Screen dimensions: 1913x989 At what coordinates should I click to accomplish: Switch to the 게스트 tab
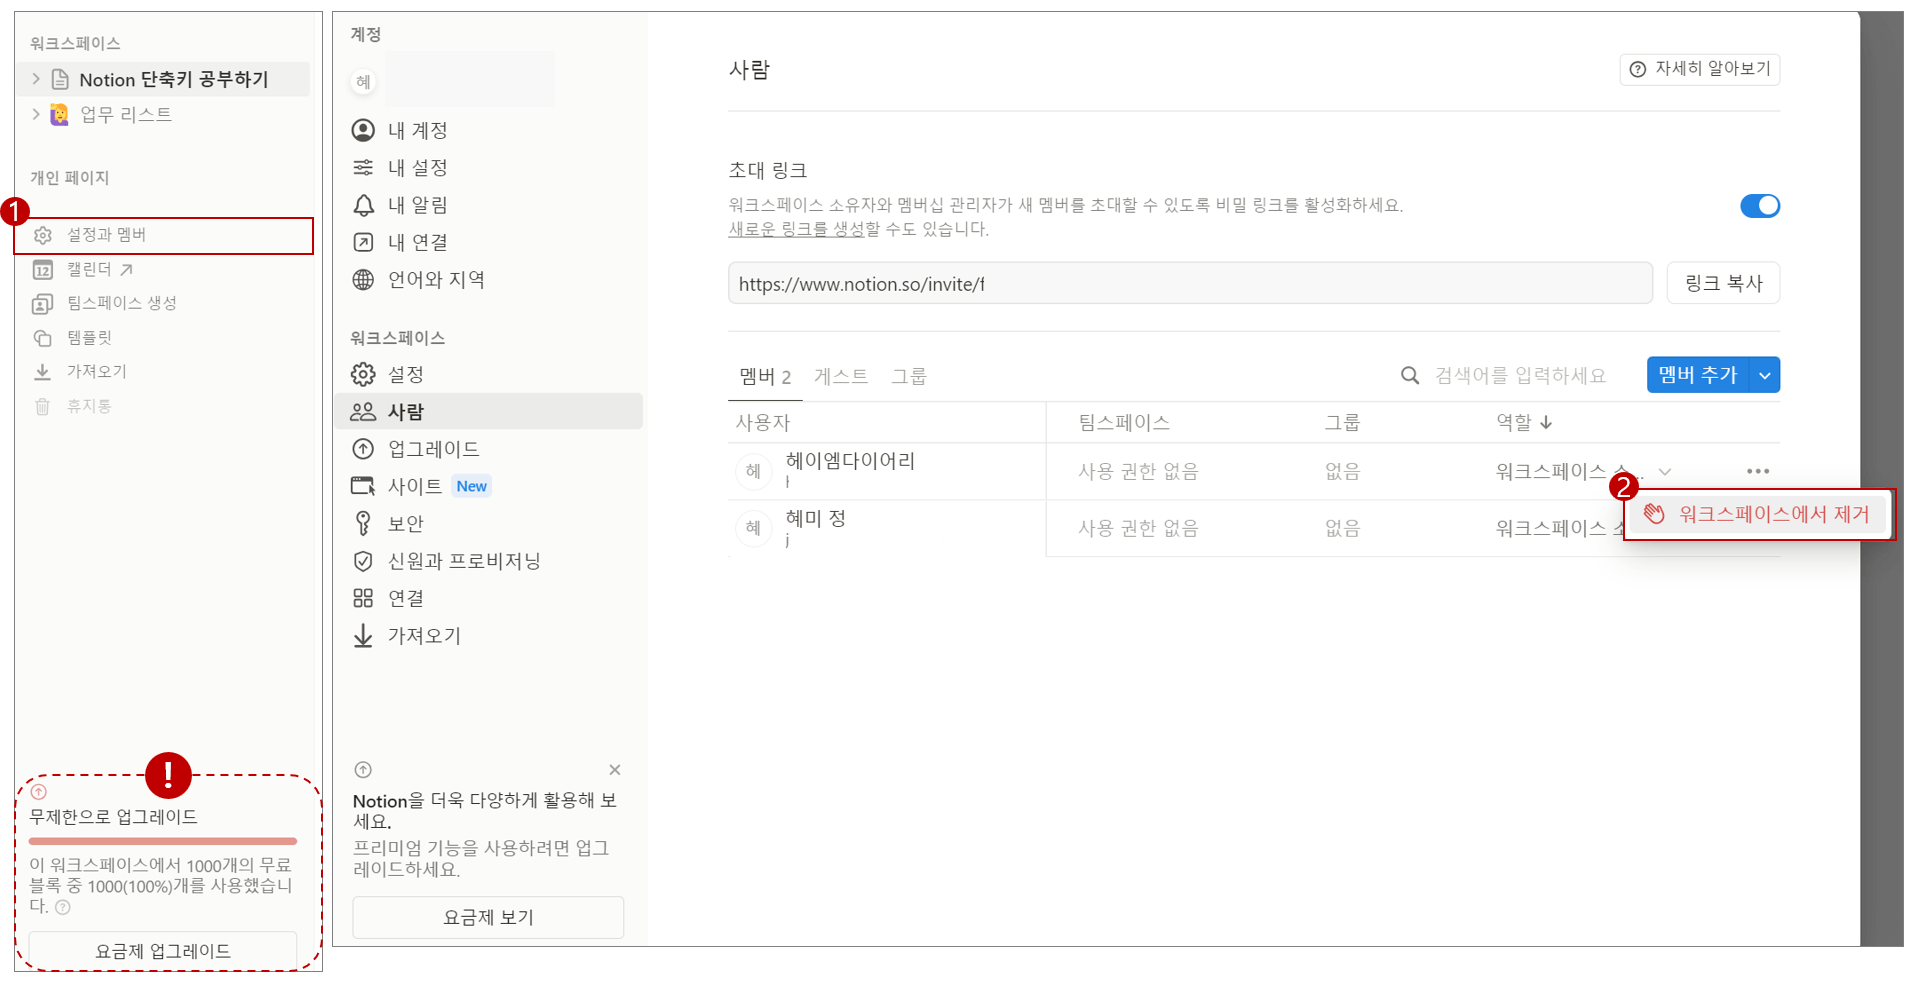pyautogui.click(x=840, y=376)
